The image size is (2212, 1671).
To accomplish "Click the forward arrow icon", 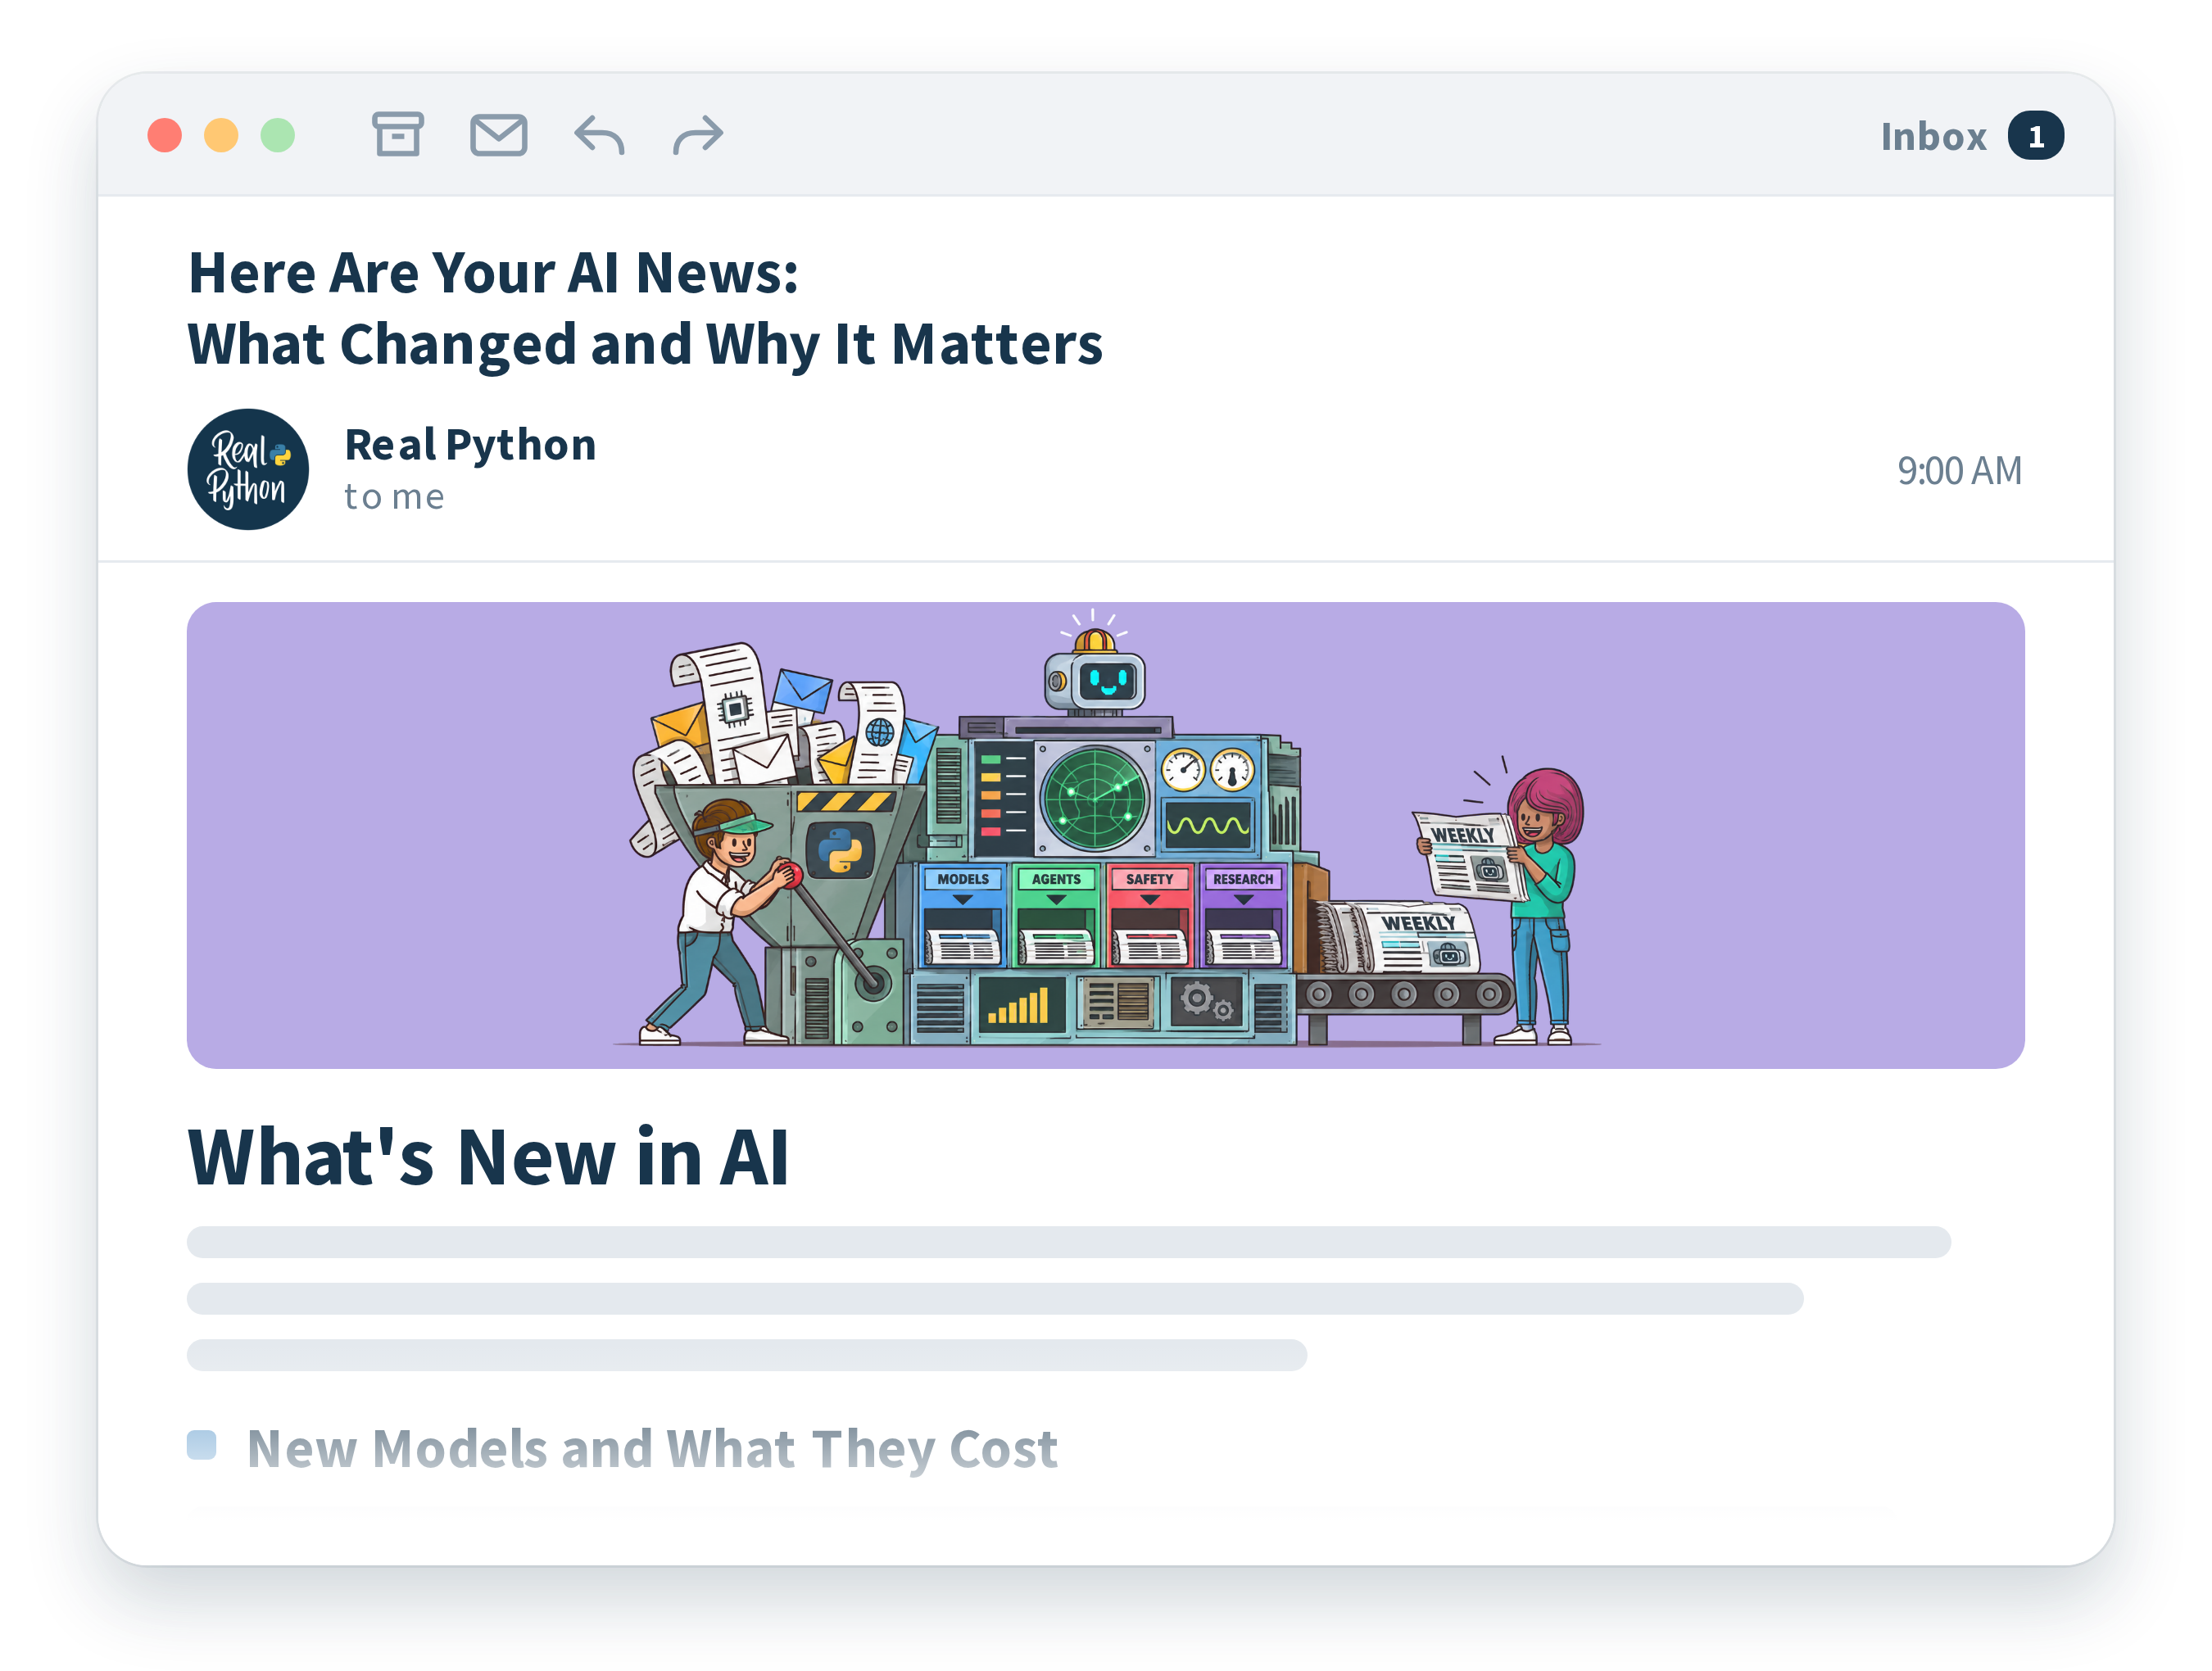I will [x=698, y=135].
